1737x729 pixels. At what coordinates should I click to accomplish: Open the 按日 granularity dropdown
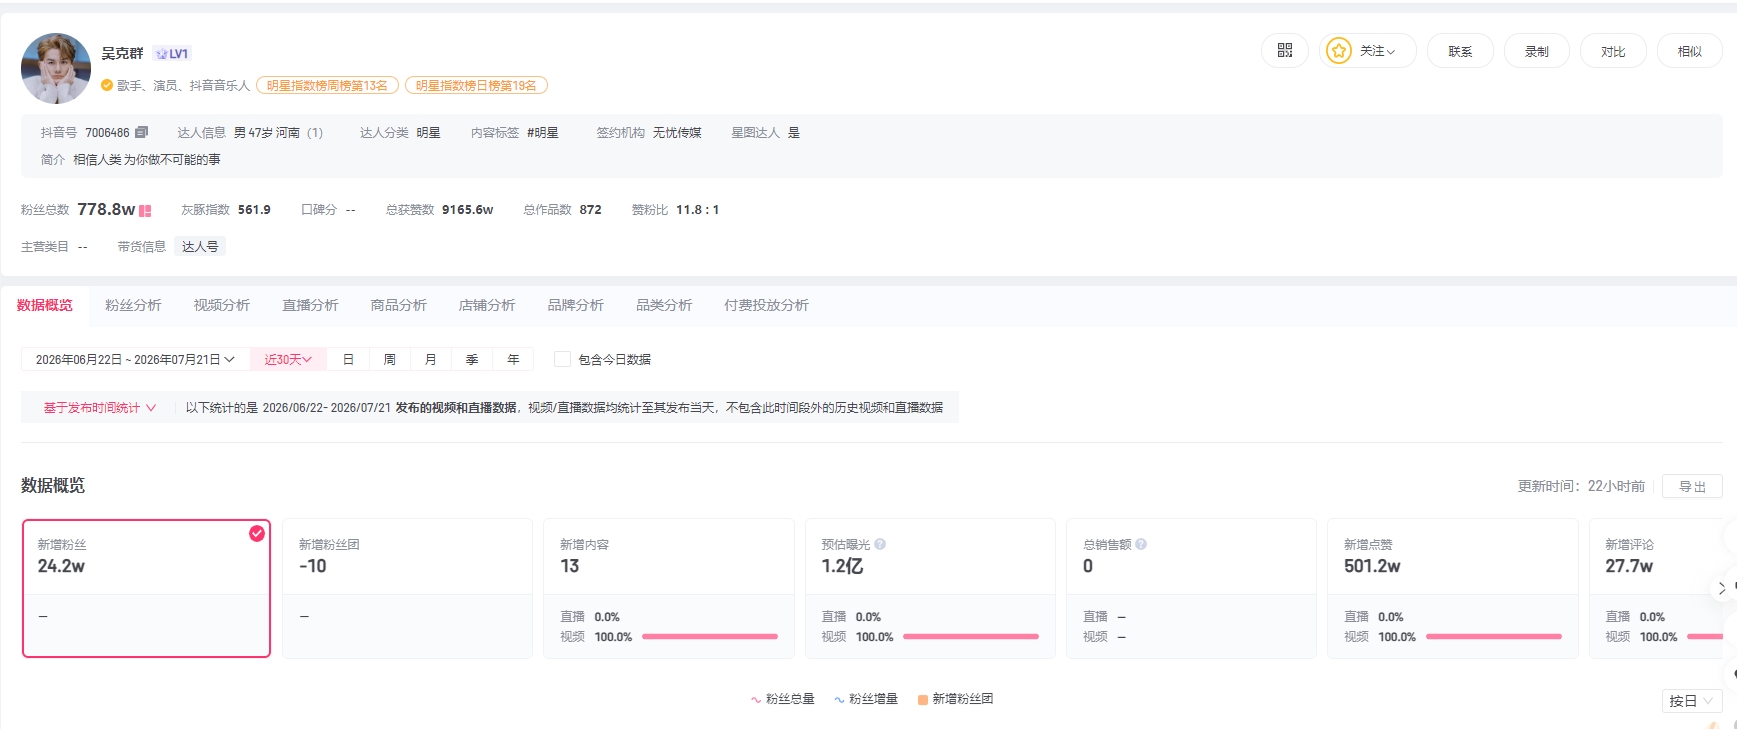pos(1691,701)
